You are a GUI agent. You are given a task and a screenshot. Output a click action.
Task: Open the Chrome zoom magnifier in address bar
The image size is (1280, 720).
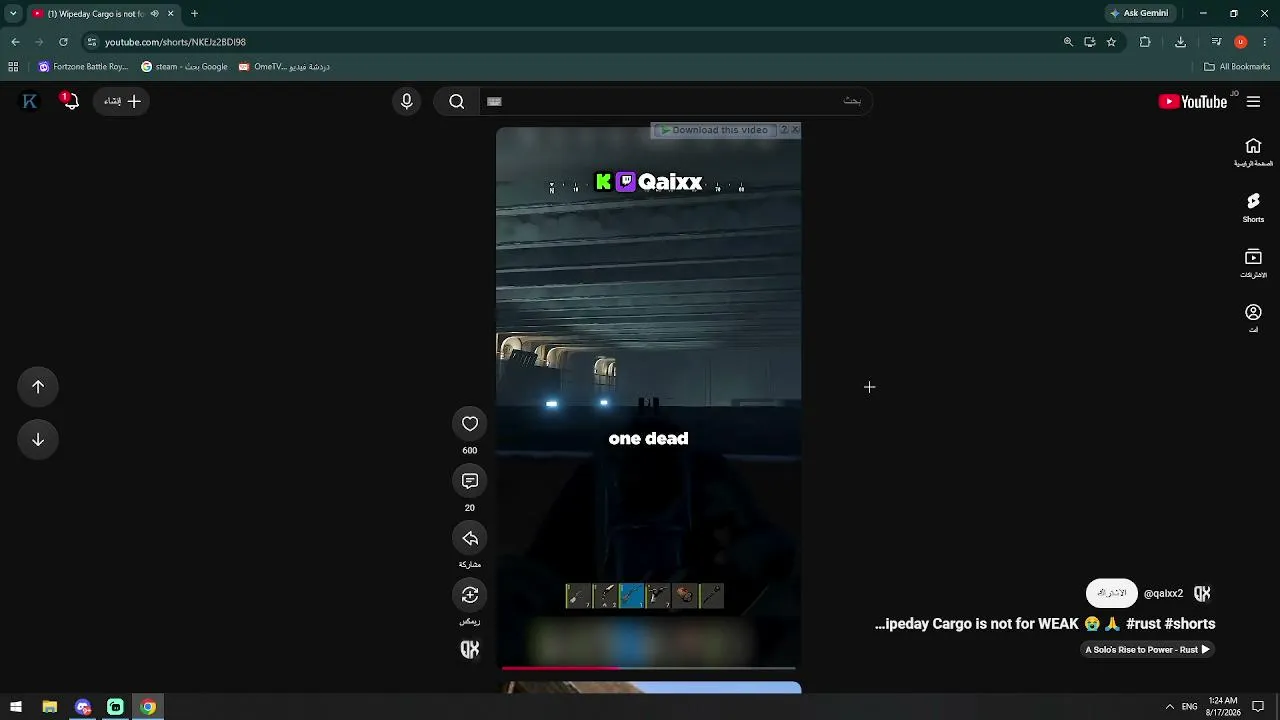(1068, 42)
